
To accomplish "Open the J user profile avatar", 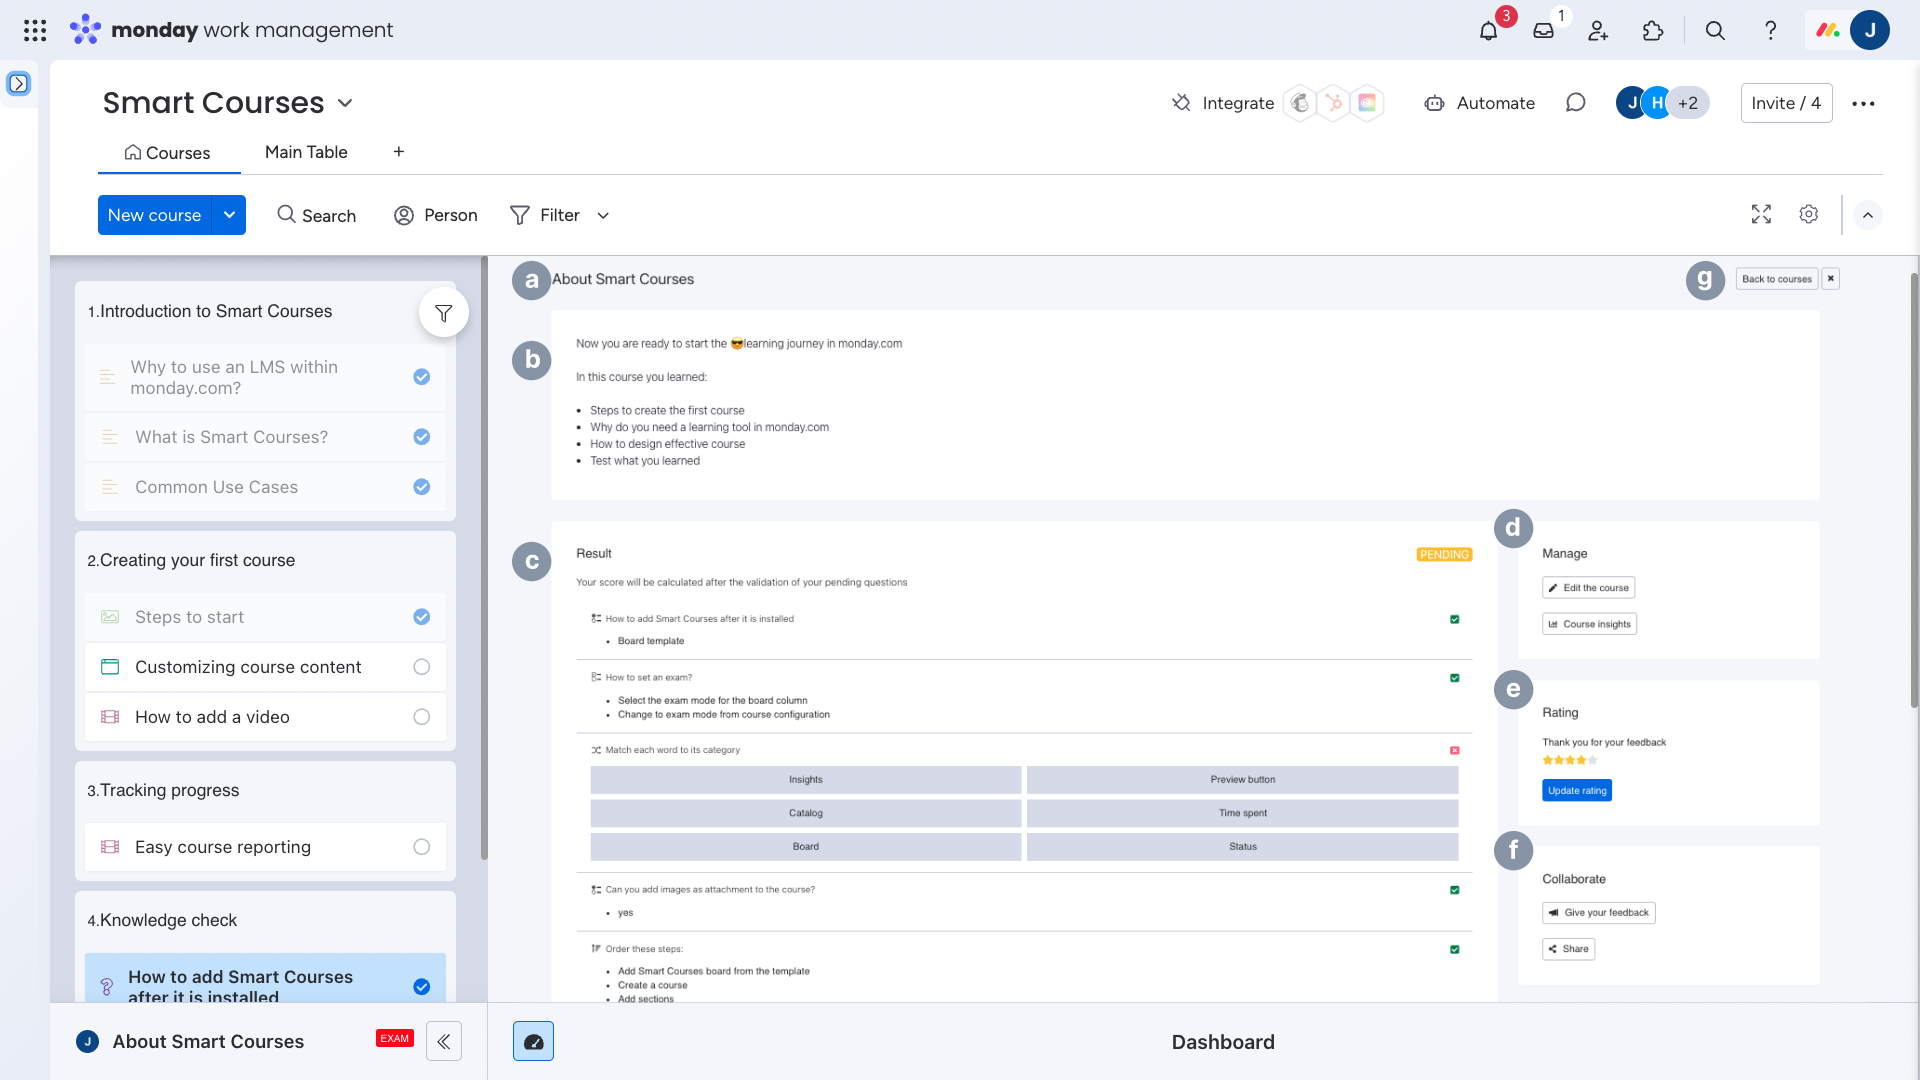I will pos(1869,30).
